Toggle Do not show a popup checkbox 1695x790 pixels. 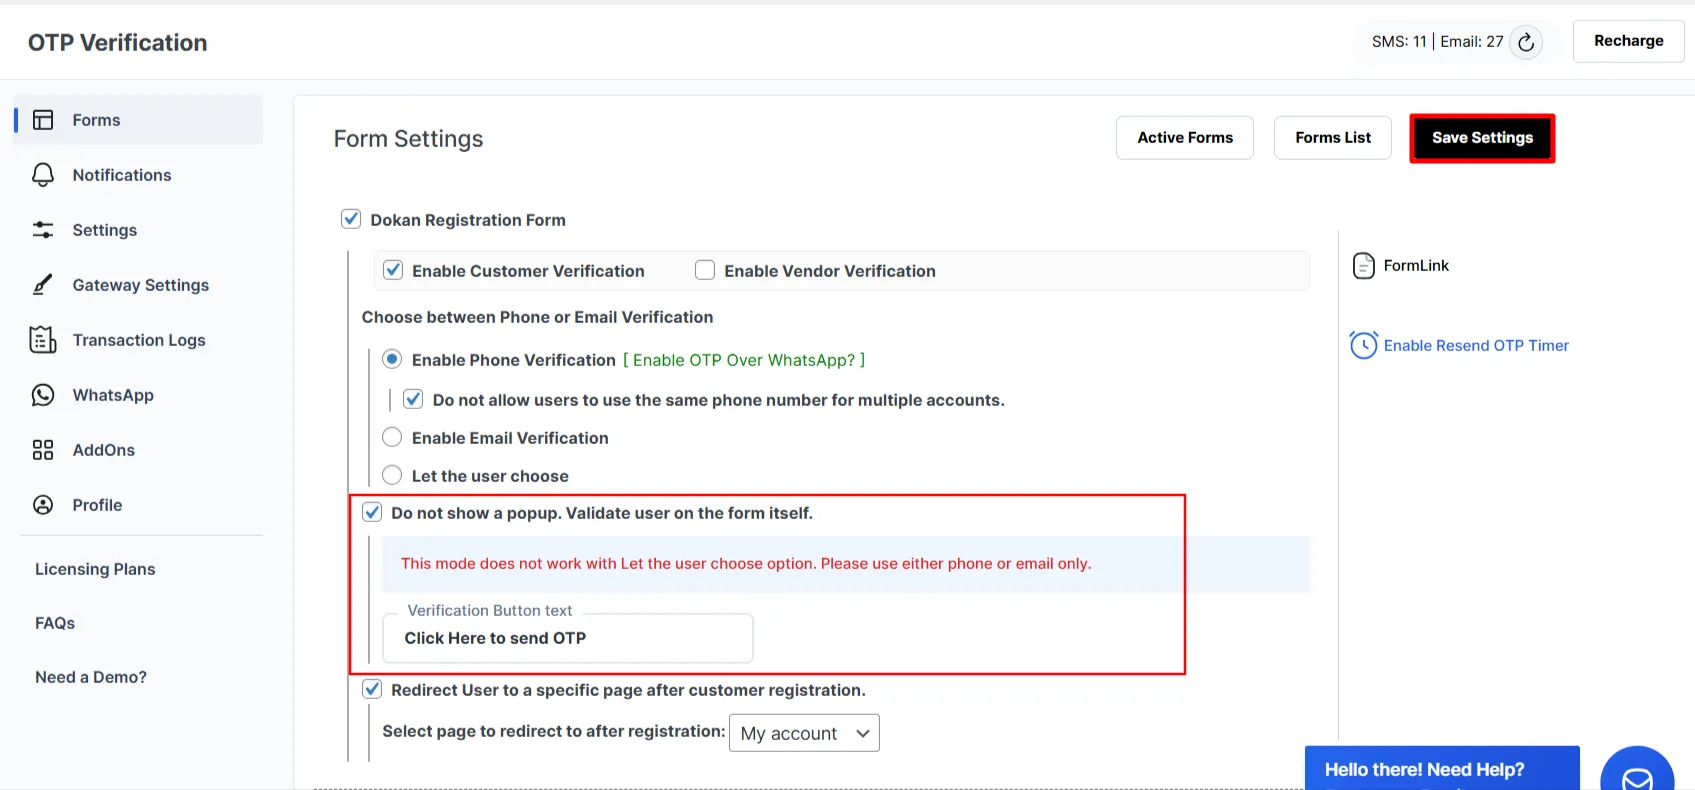click(x=372, y=512)
